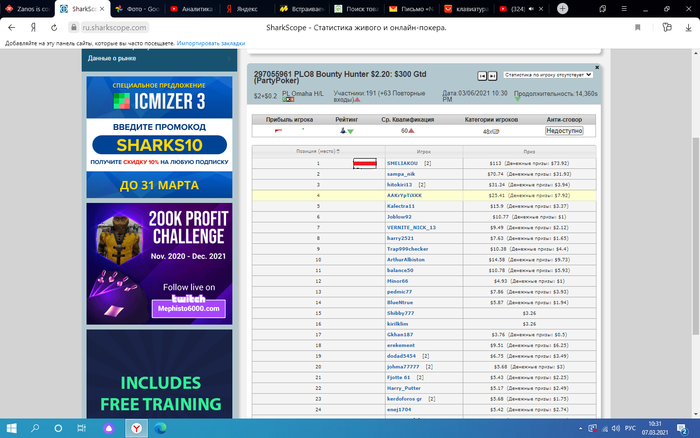Close the SharkScope browser tab
Viewport: 700px width, 438px height.
(102, 9)
